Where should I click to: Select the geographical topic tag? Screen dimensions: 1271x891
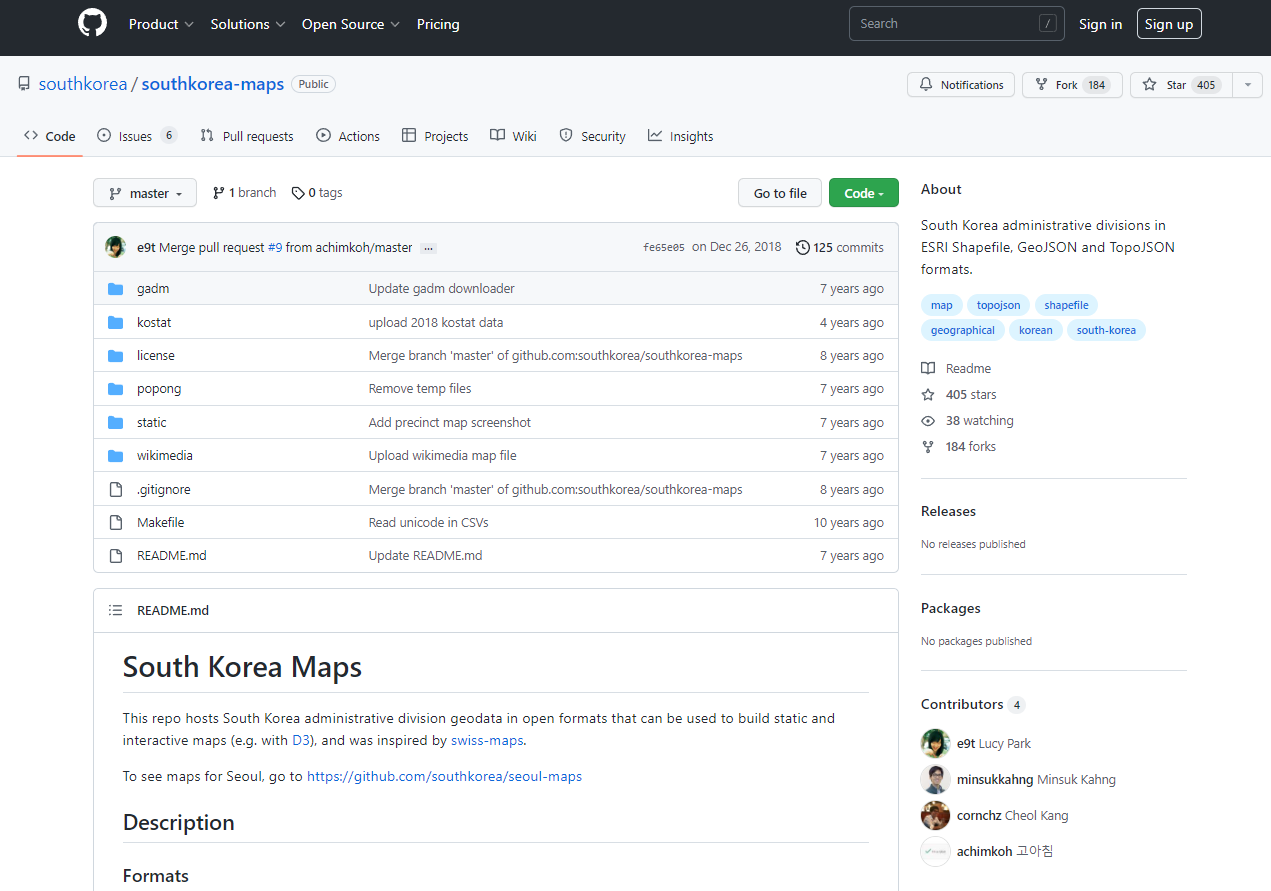click(x=963, y=330)
